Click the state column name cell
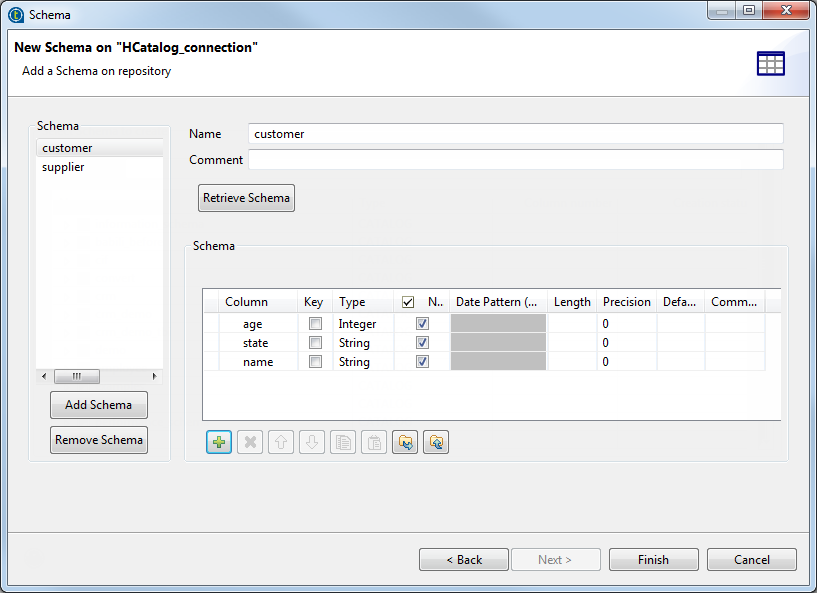Viewport: 817px width, 593px height. click(258, 342)
